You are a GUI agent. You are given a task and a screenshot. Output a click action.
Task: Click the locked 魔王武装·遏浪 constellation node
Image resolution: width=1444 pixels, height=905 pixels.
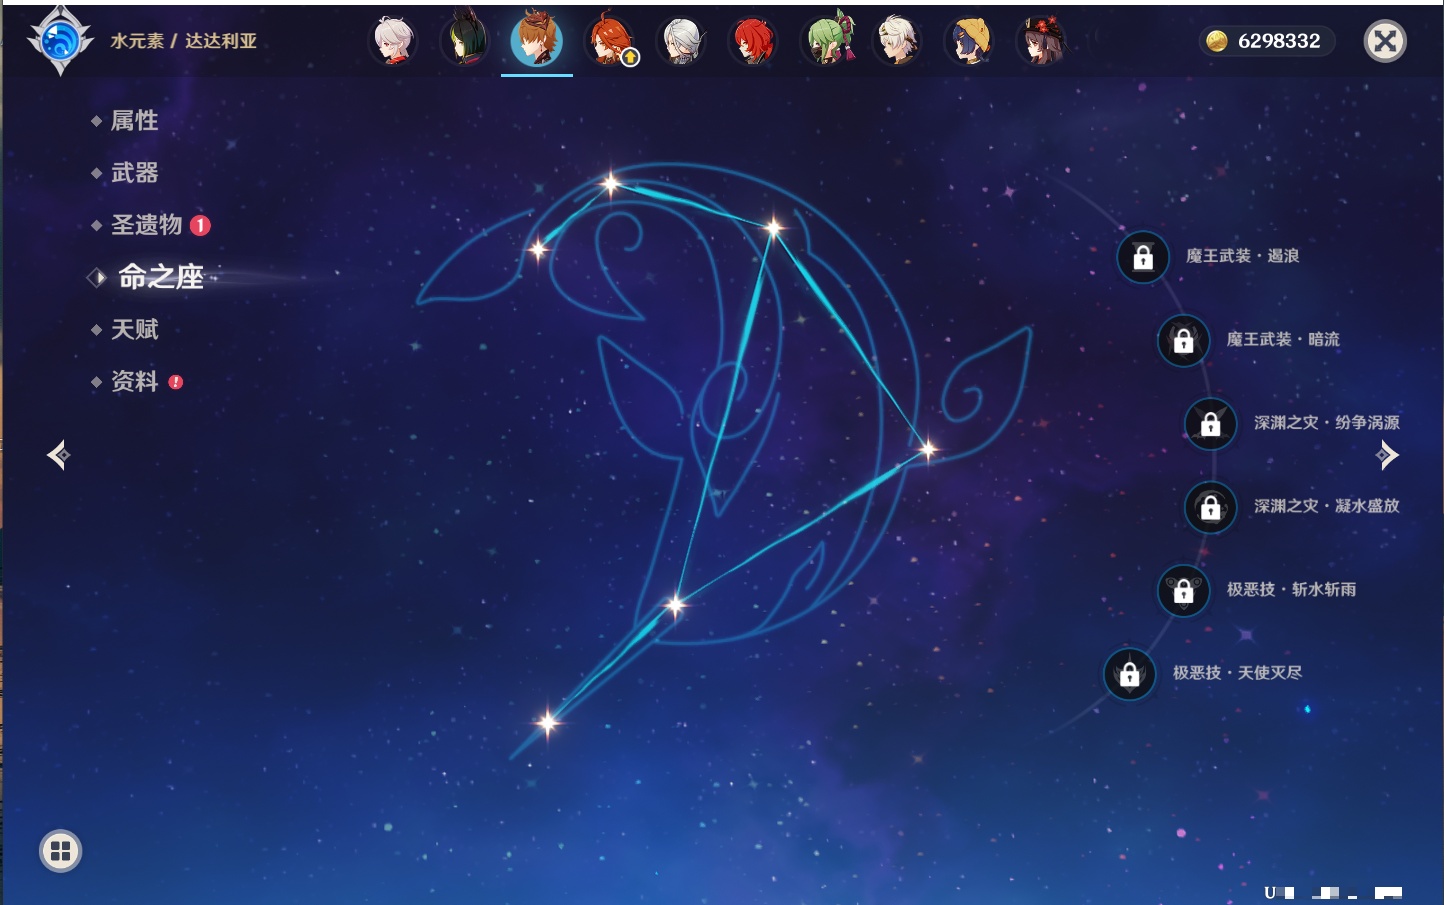(1143, 257)
